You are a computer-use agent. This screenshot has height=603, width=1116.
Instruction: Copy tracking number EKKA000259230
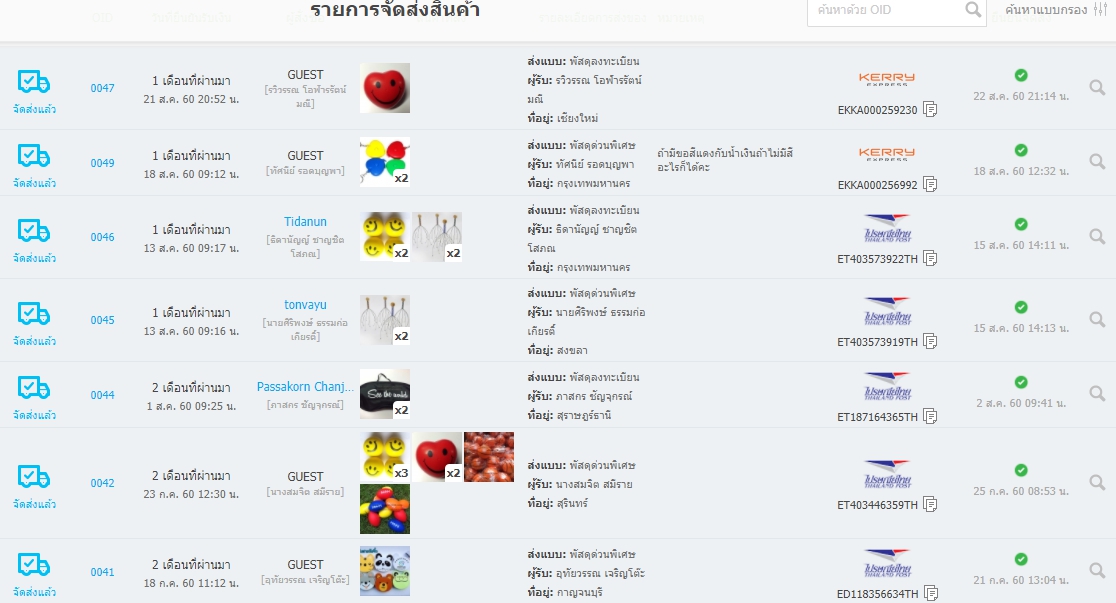[x=930, y=110]
